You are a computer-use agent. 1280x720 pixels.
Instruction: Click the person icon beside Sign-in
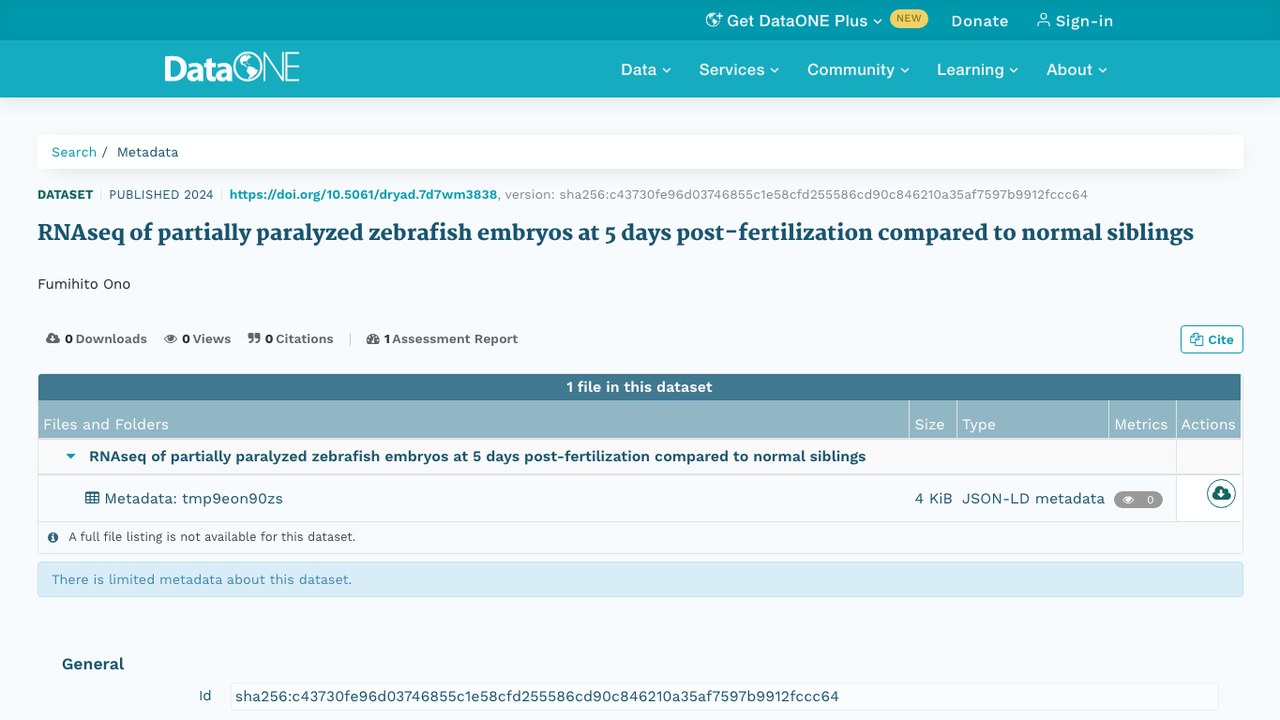(x=1043, y=20)
